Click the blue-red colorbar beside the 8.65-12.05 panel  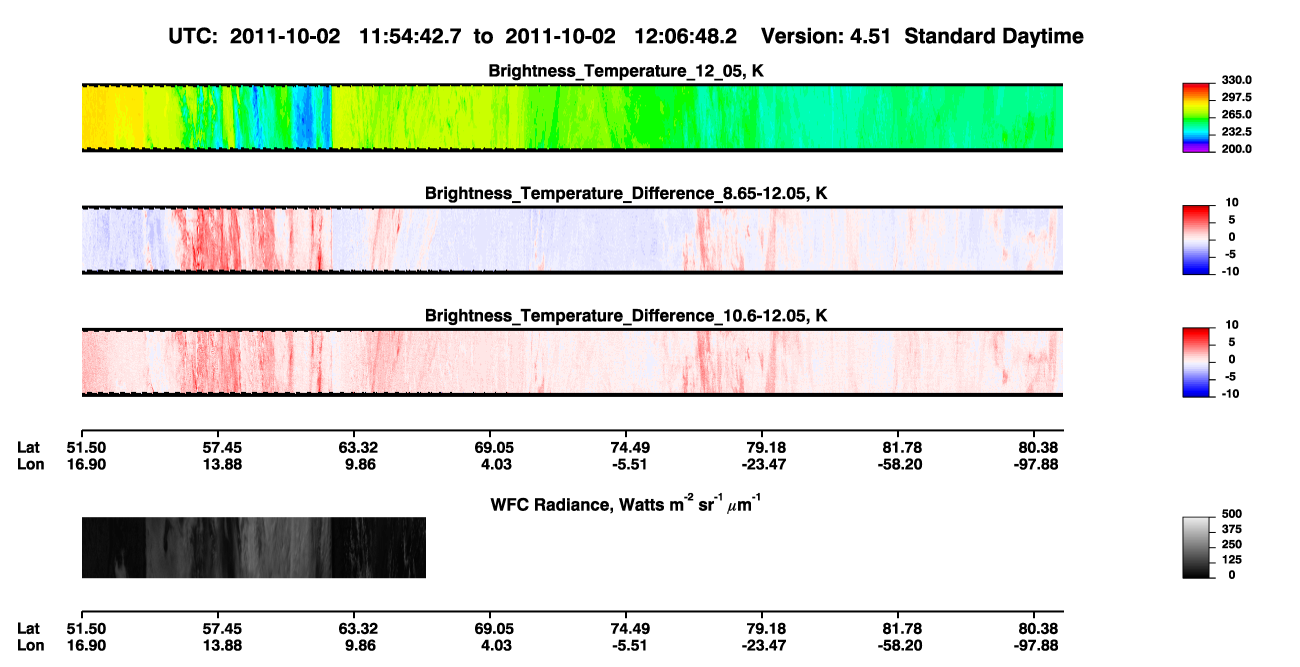point(1198,238)
